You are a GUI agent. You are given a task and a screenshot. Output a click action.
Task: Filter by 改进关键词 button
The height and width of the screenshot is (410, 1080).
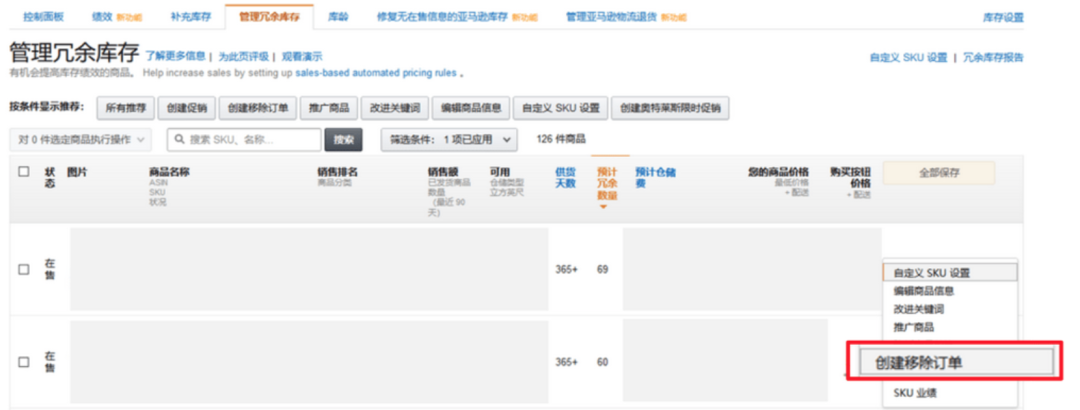[x=395, y=108]
